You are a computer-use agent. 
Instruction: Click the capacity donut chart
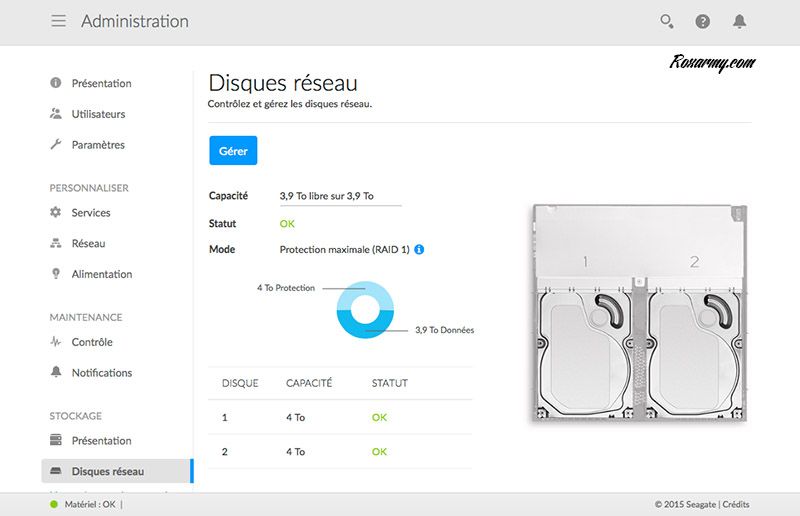[x=364, y=310]
